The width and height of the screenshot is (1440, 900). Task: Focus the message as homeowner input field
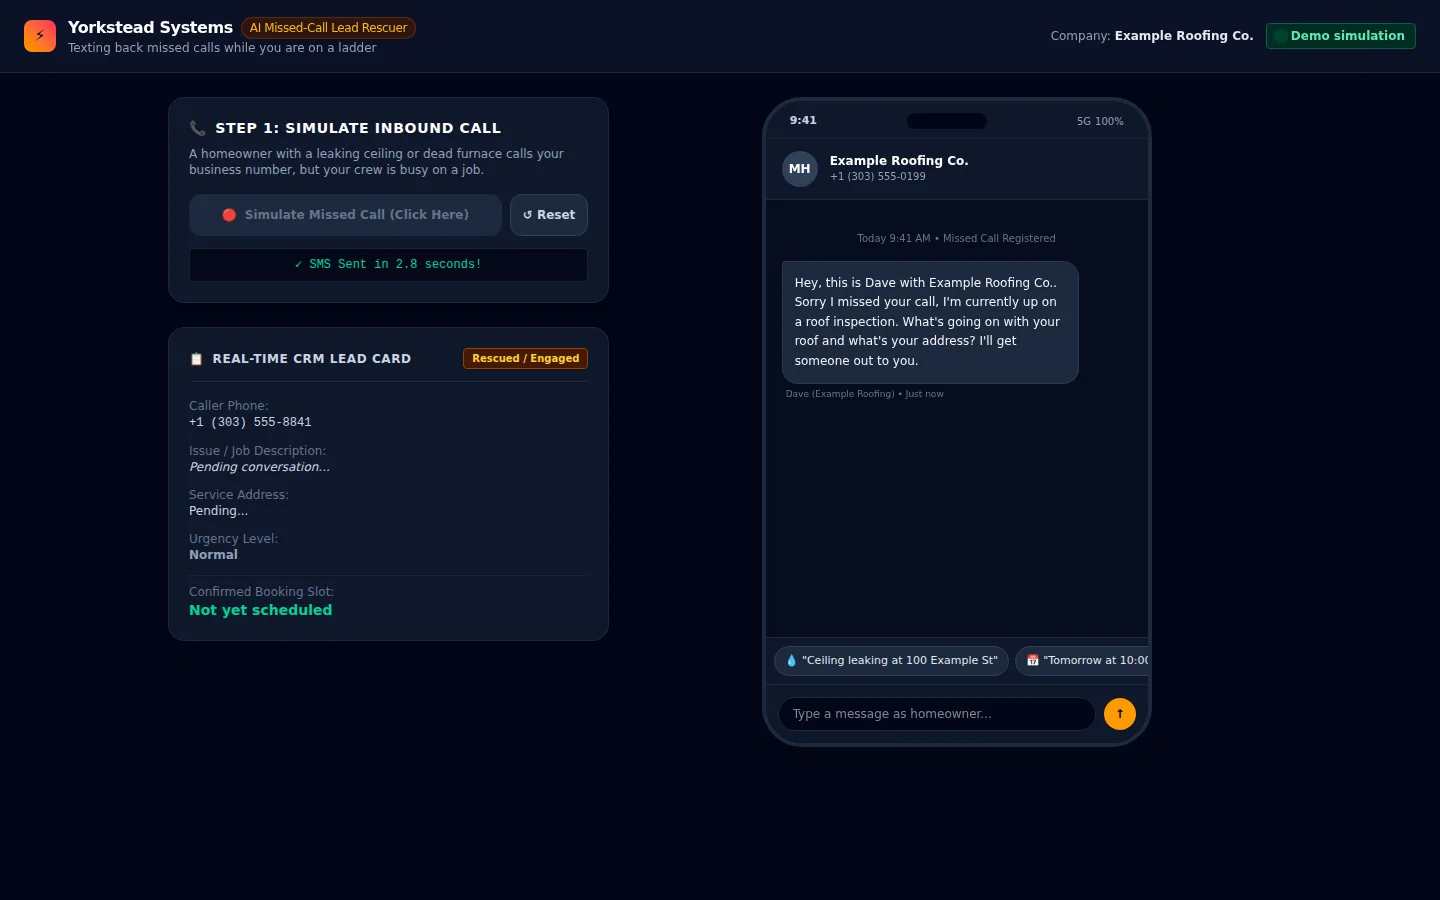(937, 714)
